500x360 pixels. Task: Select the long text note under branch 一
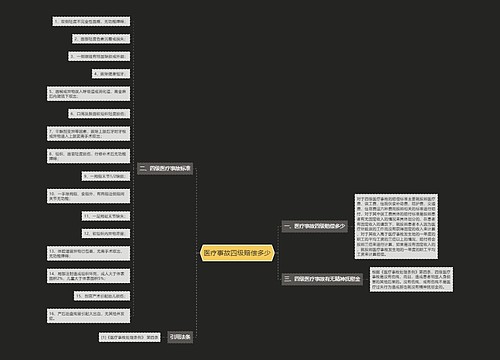point(396,226)
